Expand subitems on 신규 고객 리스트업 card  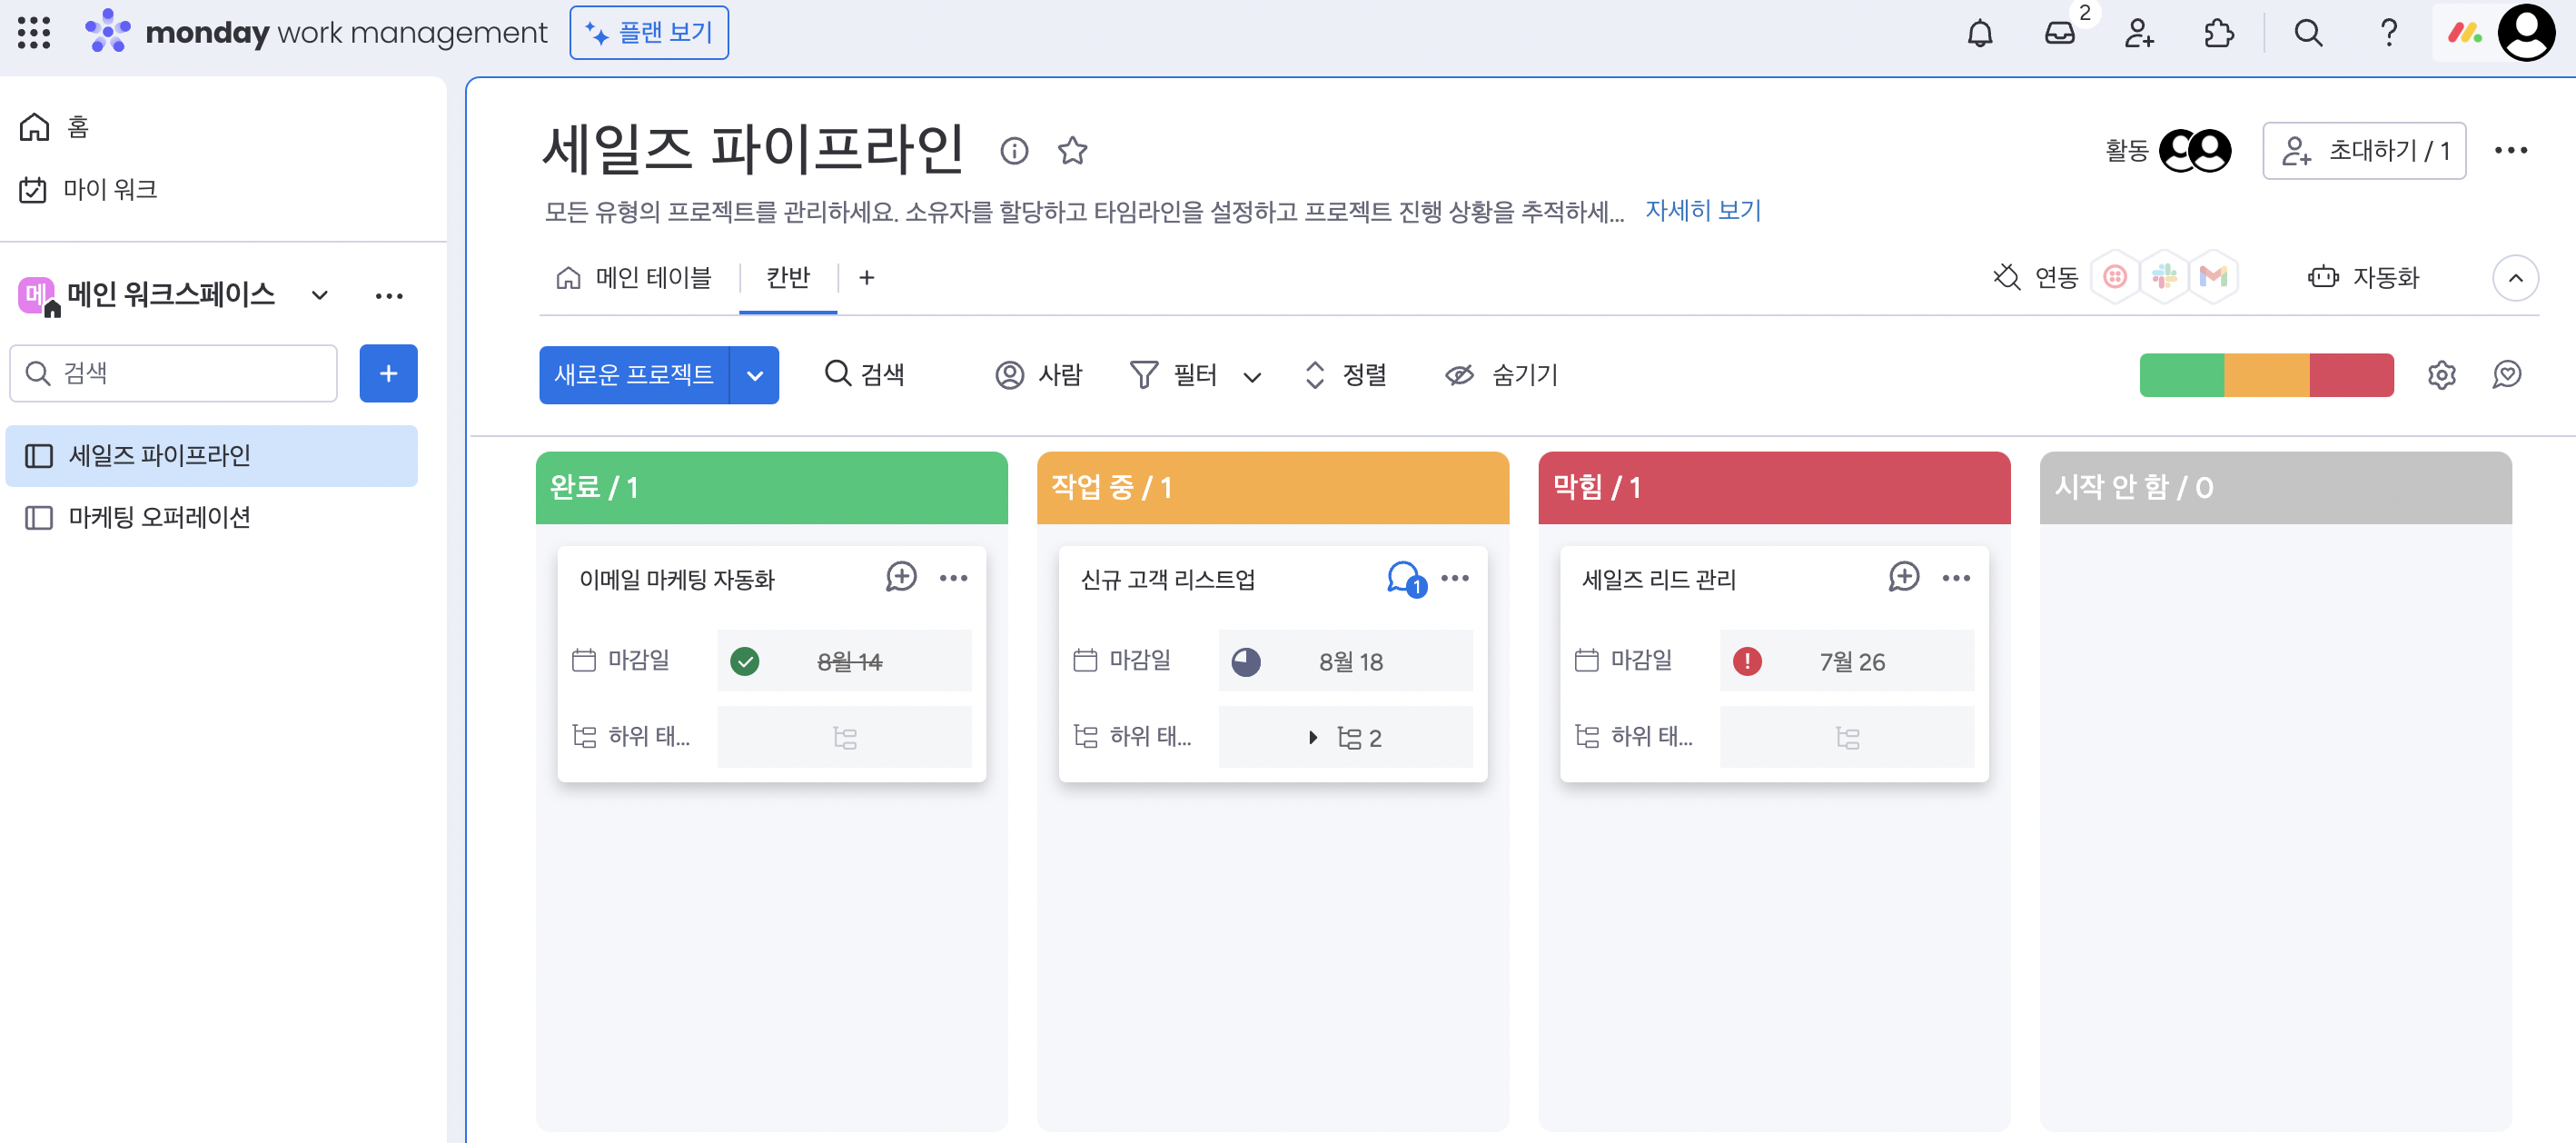(x=1313, y=738)
